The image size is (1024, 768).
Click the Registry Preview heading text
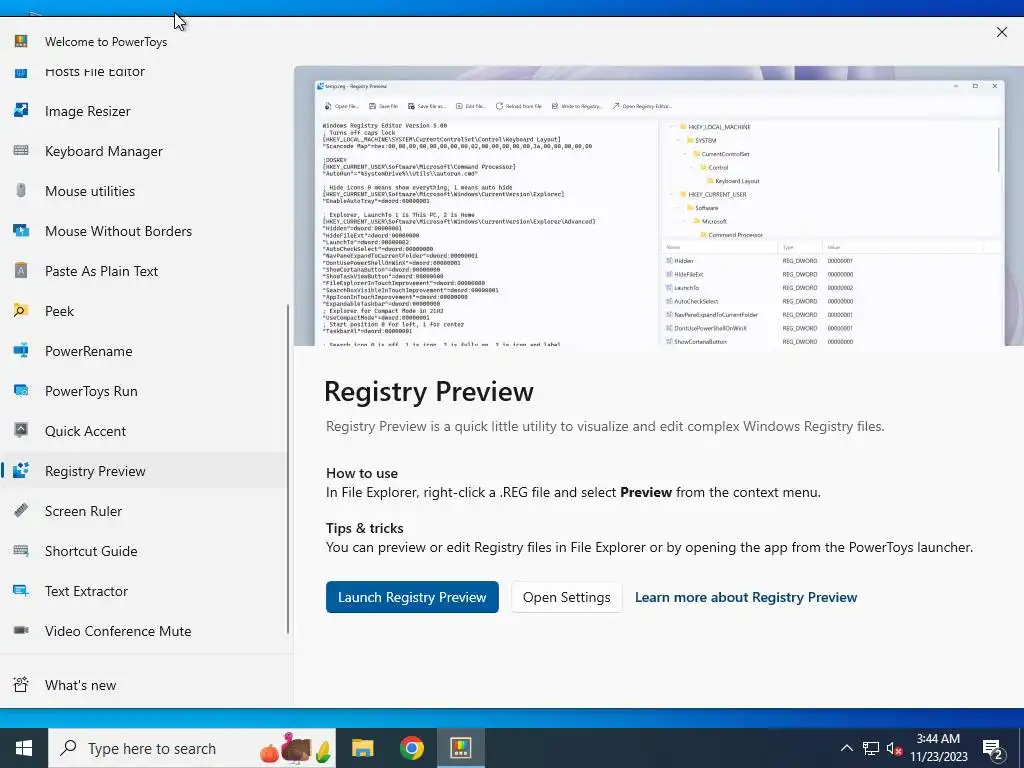click(428, 391)
